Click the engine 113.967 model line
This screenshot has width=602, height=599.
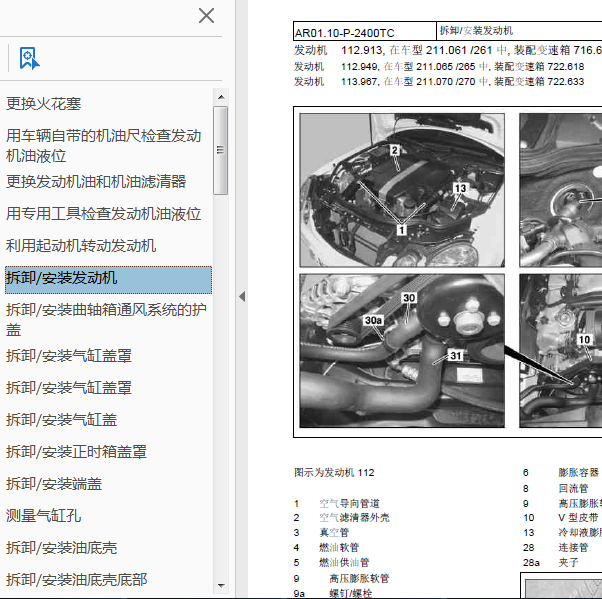point(439,82)
